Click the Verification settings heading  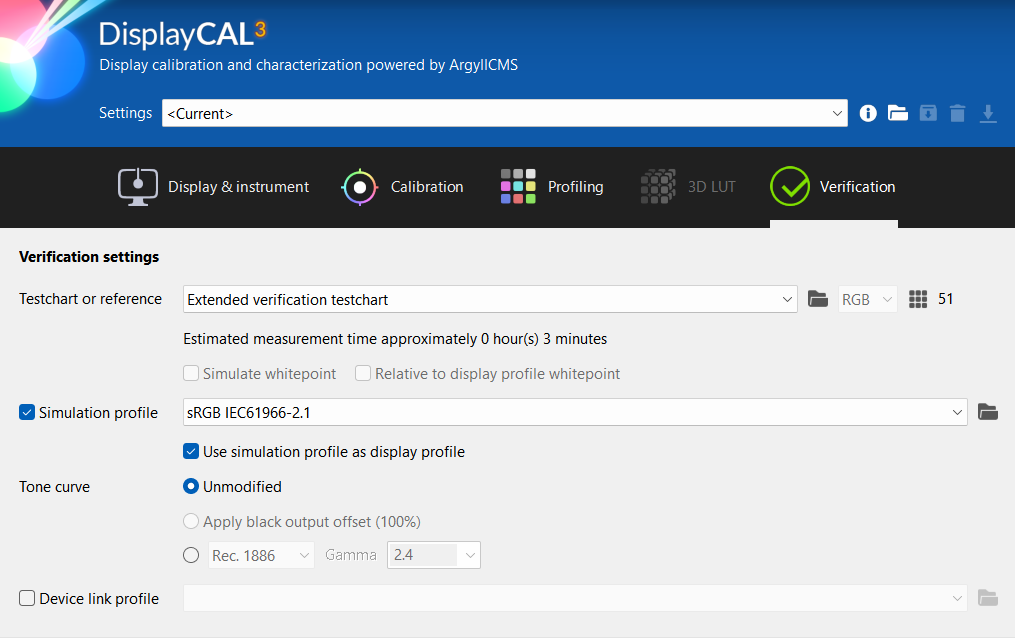[89, 257]
